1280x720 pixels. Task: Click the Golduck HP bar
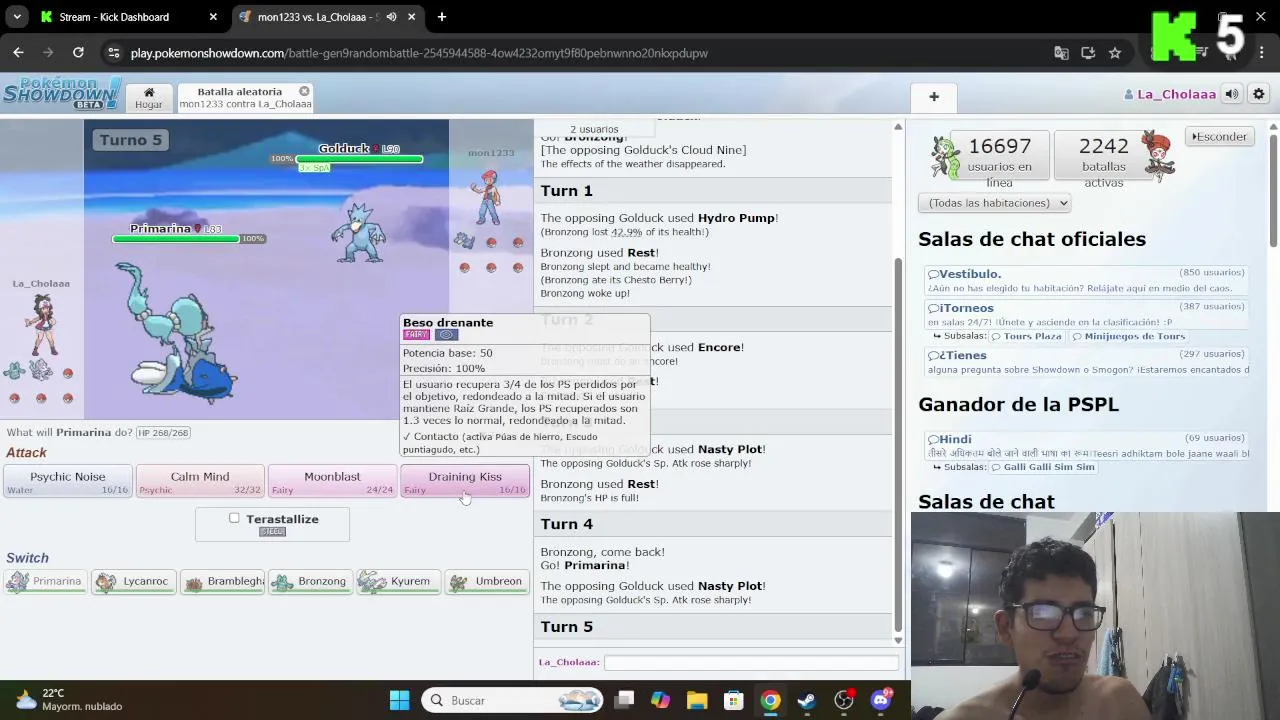[361, 159]
